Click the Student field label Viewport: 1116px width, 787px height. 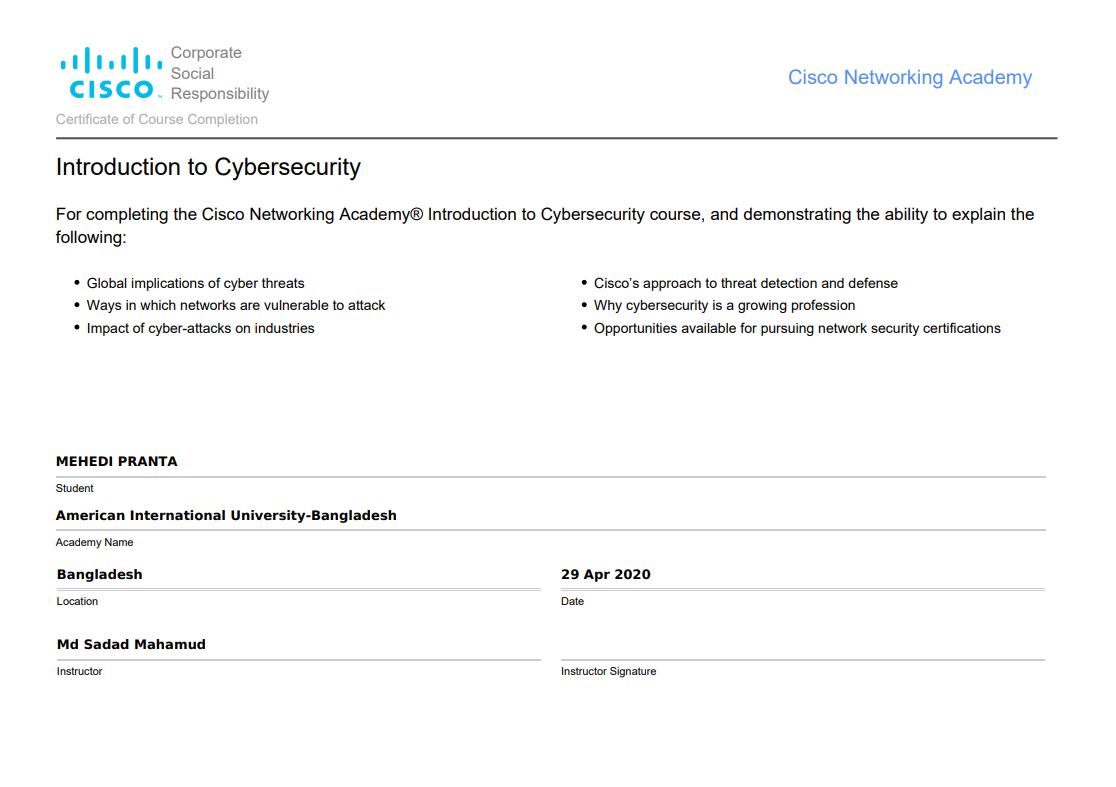coord(75,488)
